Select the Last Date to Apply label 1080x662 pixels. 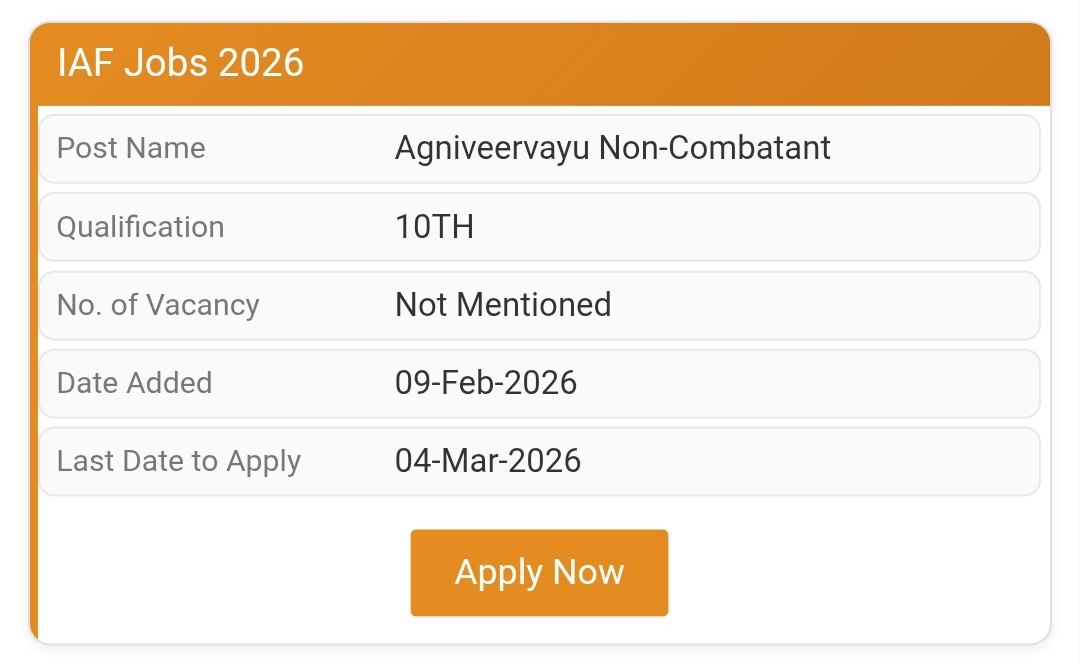[179, 461]
